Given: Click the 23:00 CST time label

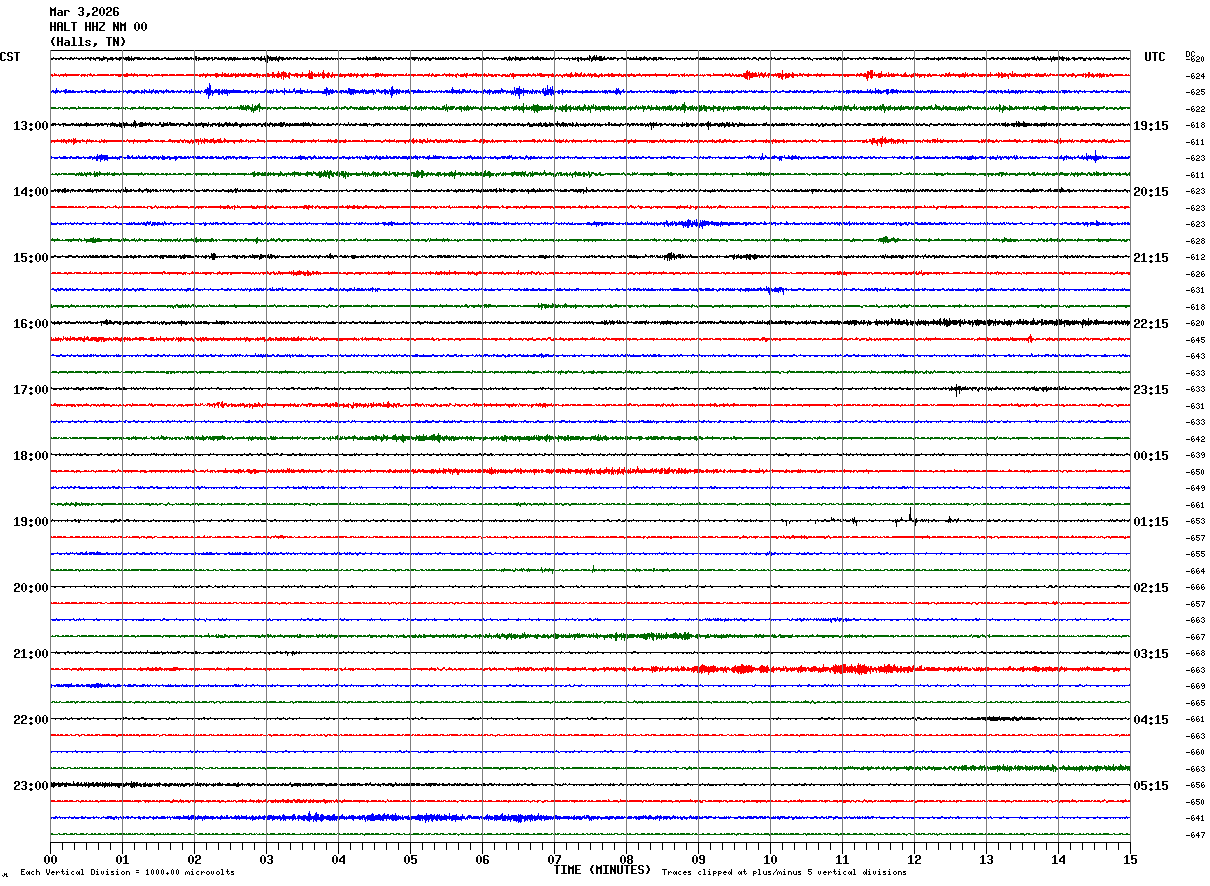Looking at the screenshot, I should (31, 786).
